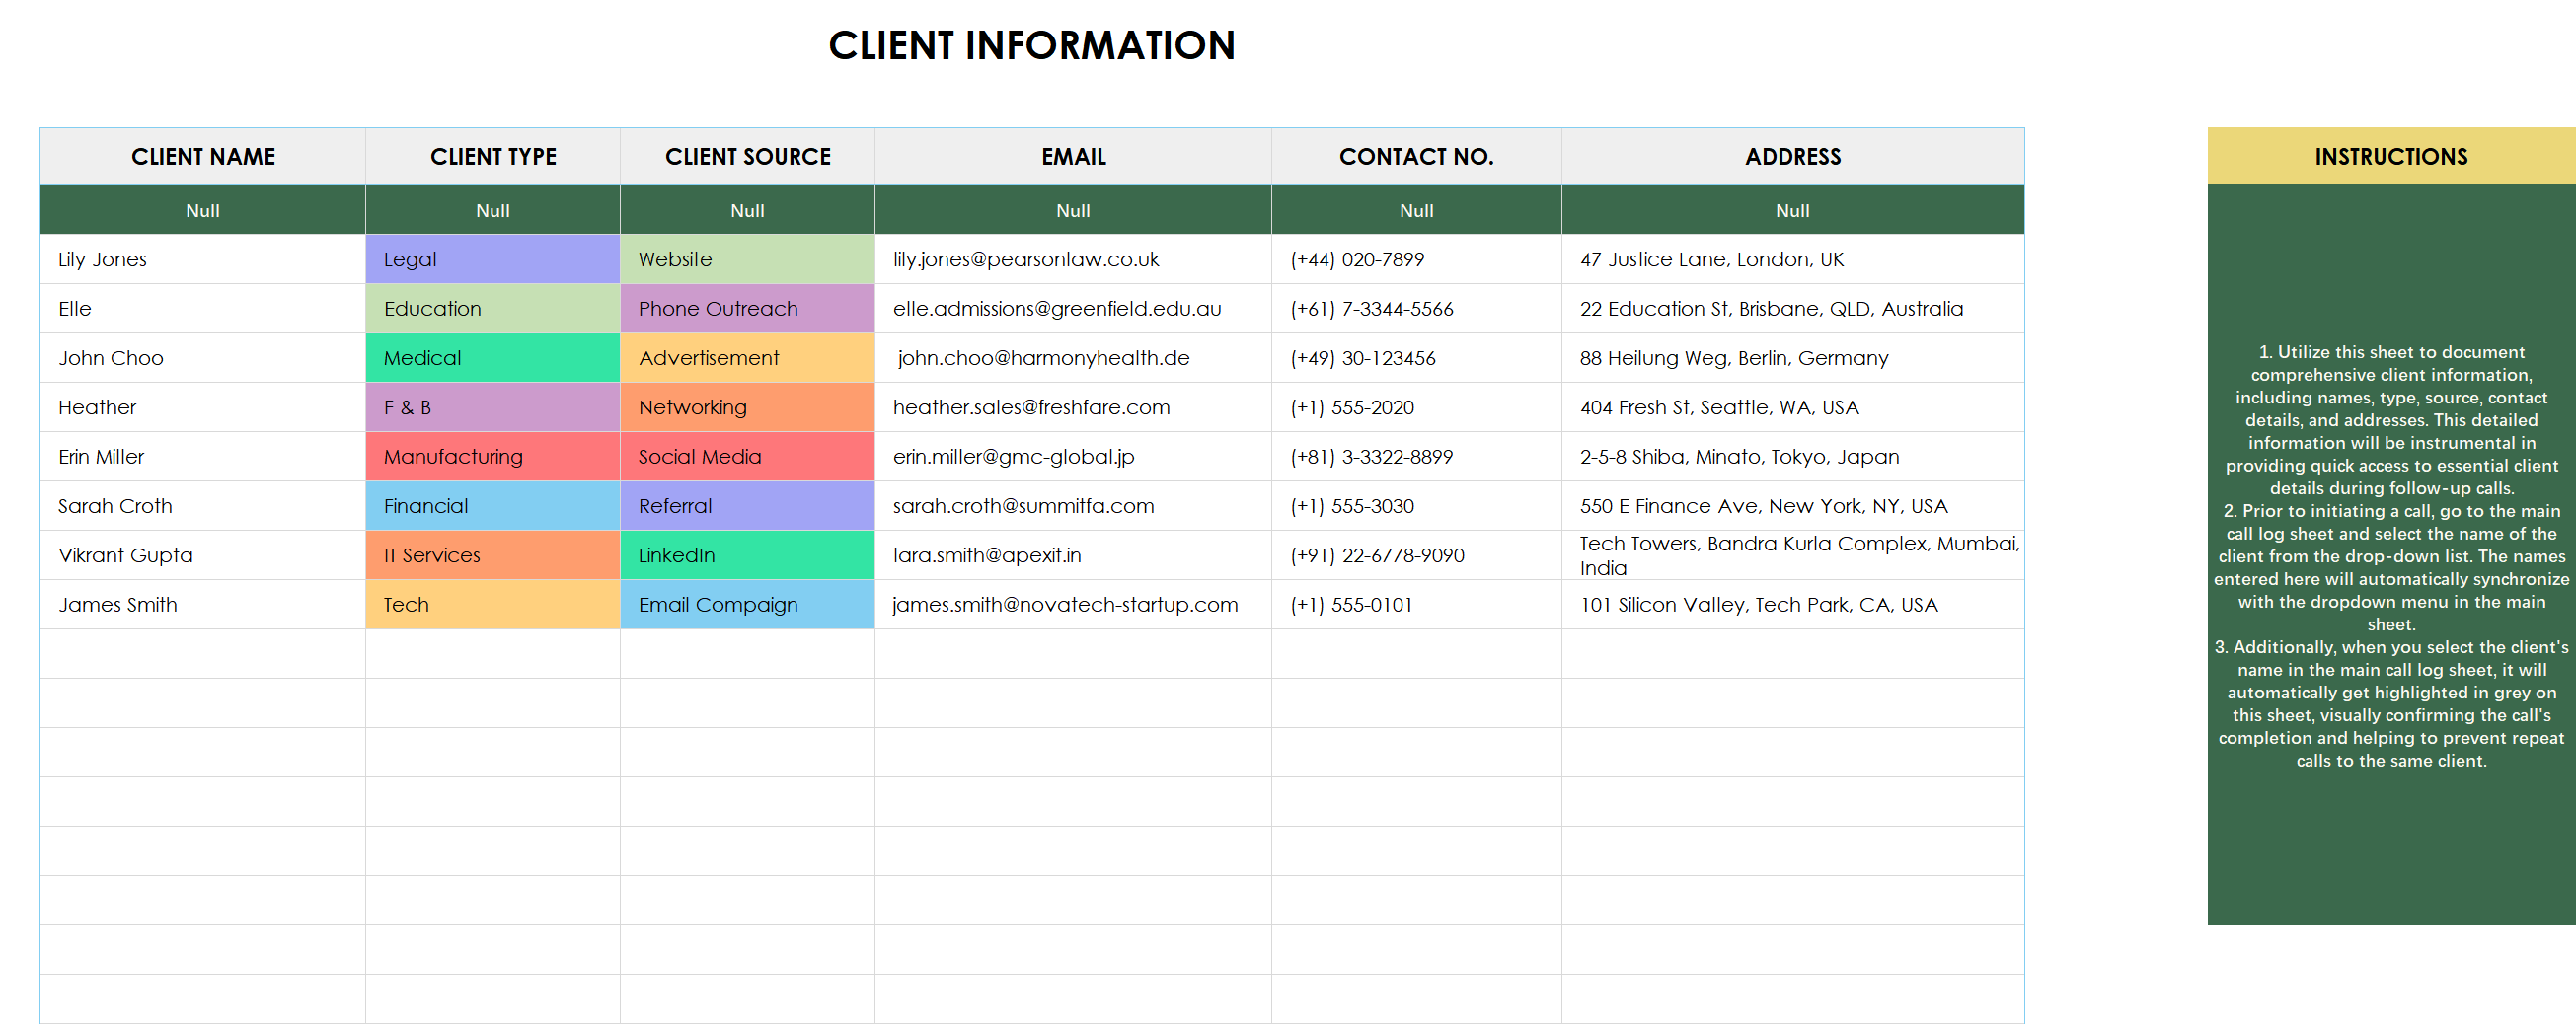Select the INSTRUCTIONS header cell

coord(2391,157)
